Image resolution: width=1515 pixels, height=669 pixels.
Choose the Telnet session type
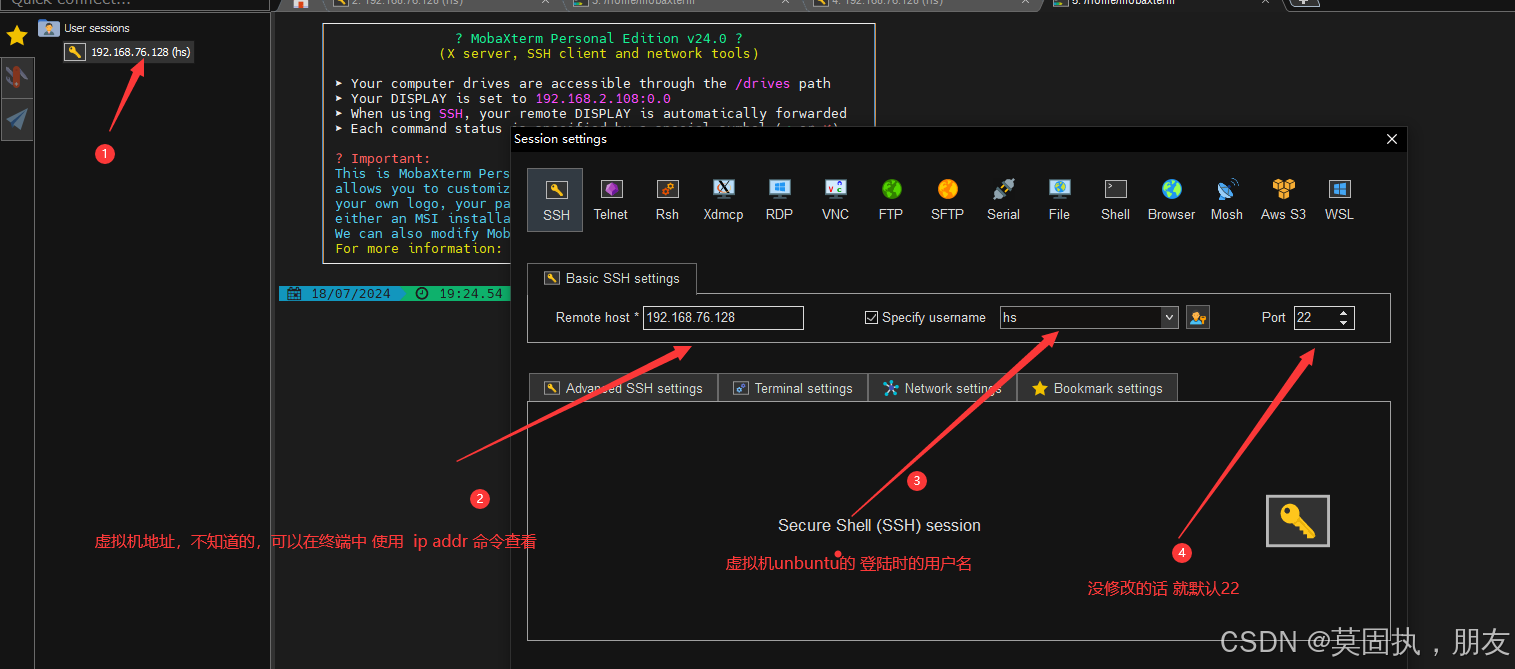tap(611, 200)
